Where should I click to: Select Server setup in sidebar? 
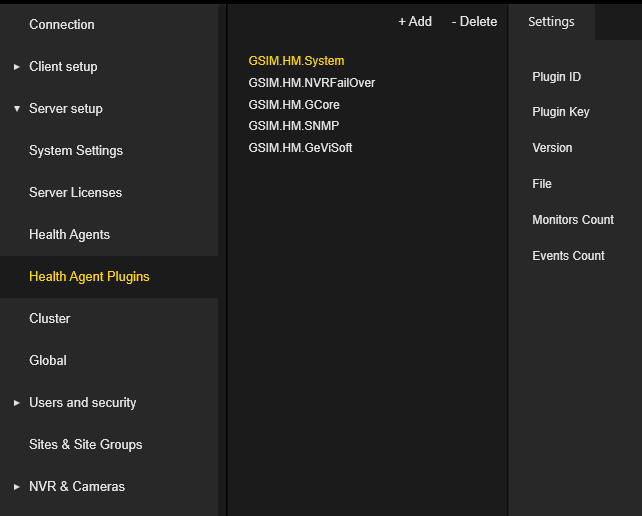[x=66, y=109]
